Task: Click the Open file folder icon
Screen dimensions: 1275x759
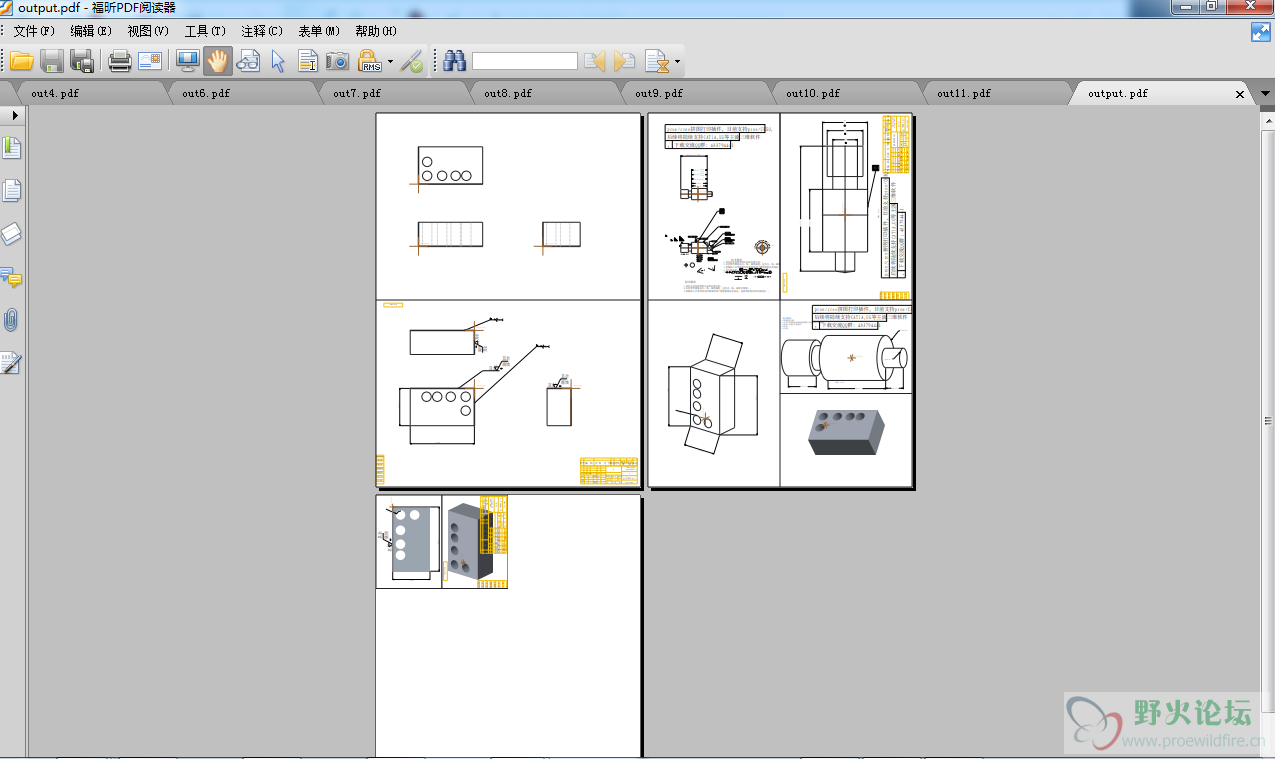Action: [22, 61]
